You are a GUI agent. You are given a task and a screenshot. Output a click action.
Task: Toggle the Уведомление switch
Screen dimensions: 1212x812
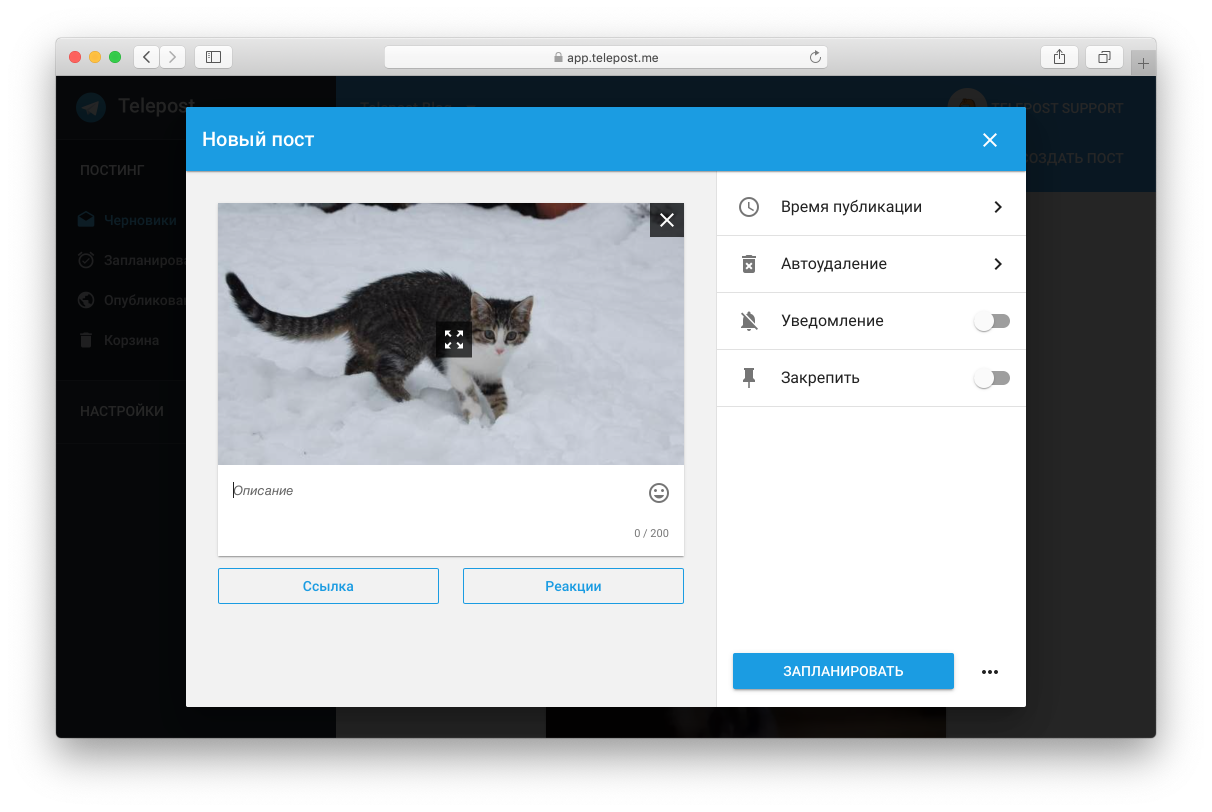(x=992, y=321)
